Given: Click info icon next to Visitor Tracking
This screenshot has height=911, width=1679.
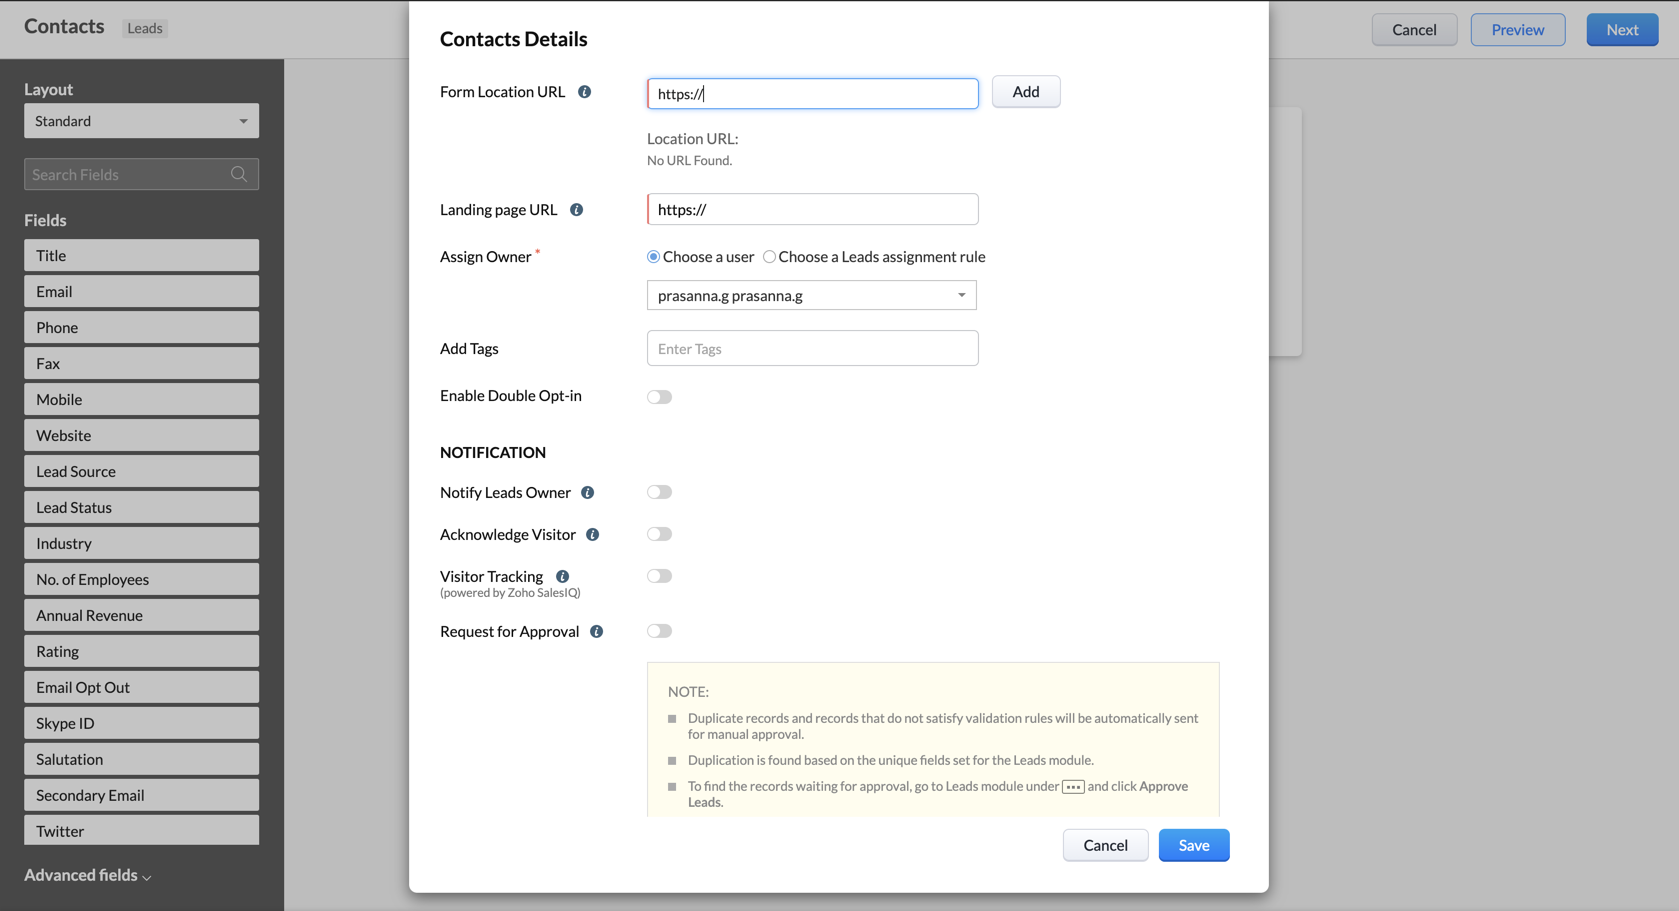Looking at the screenshot, I should coord(563,577).
